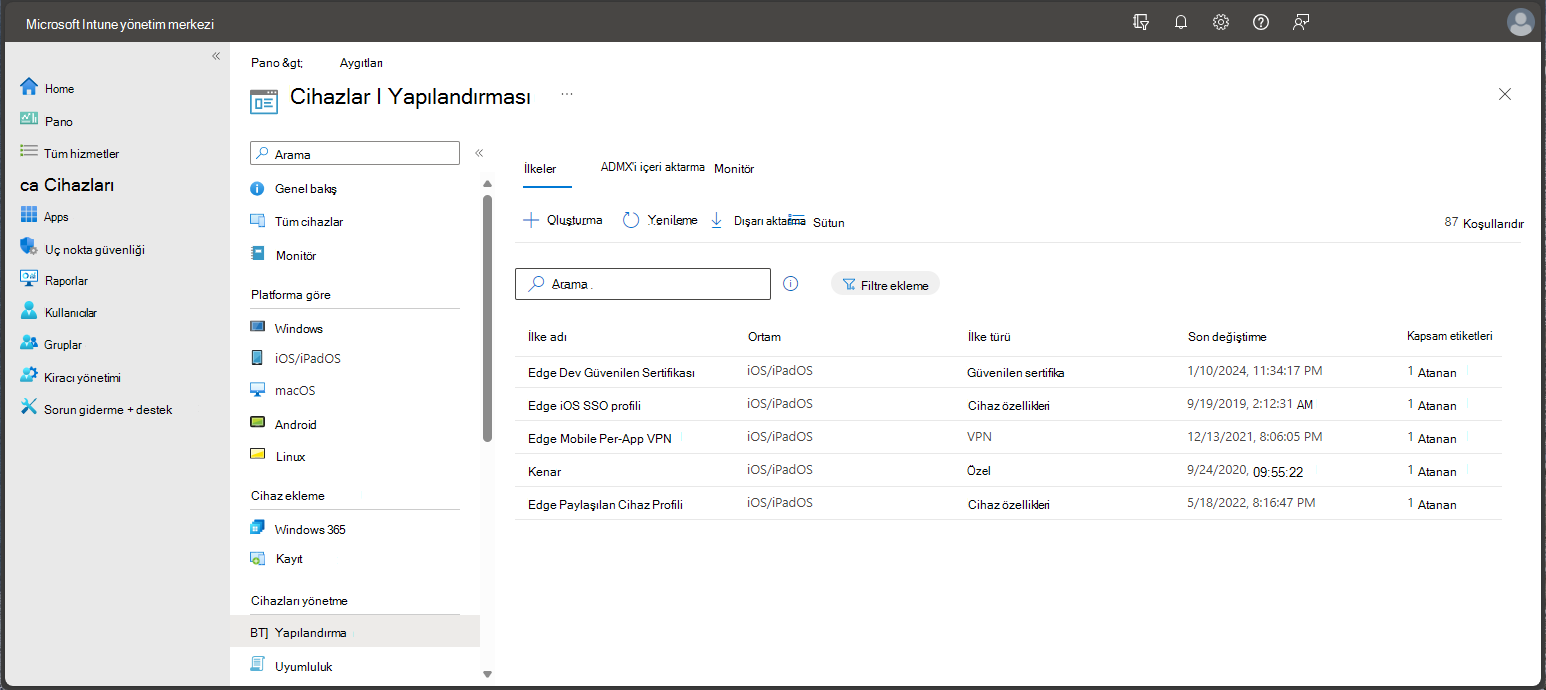Open the notifications bell icon
This screenshot has height=690, width=1546.
pos(1181,22)
